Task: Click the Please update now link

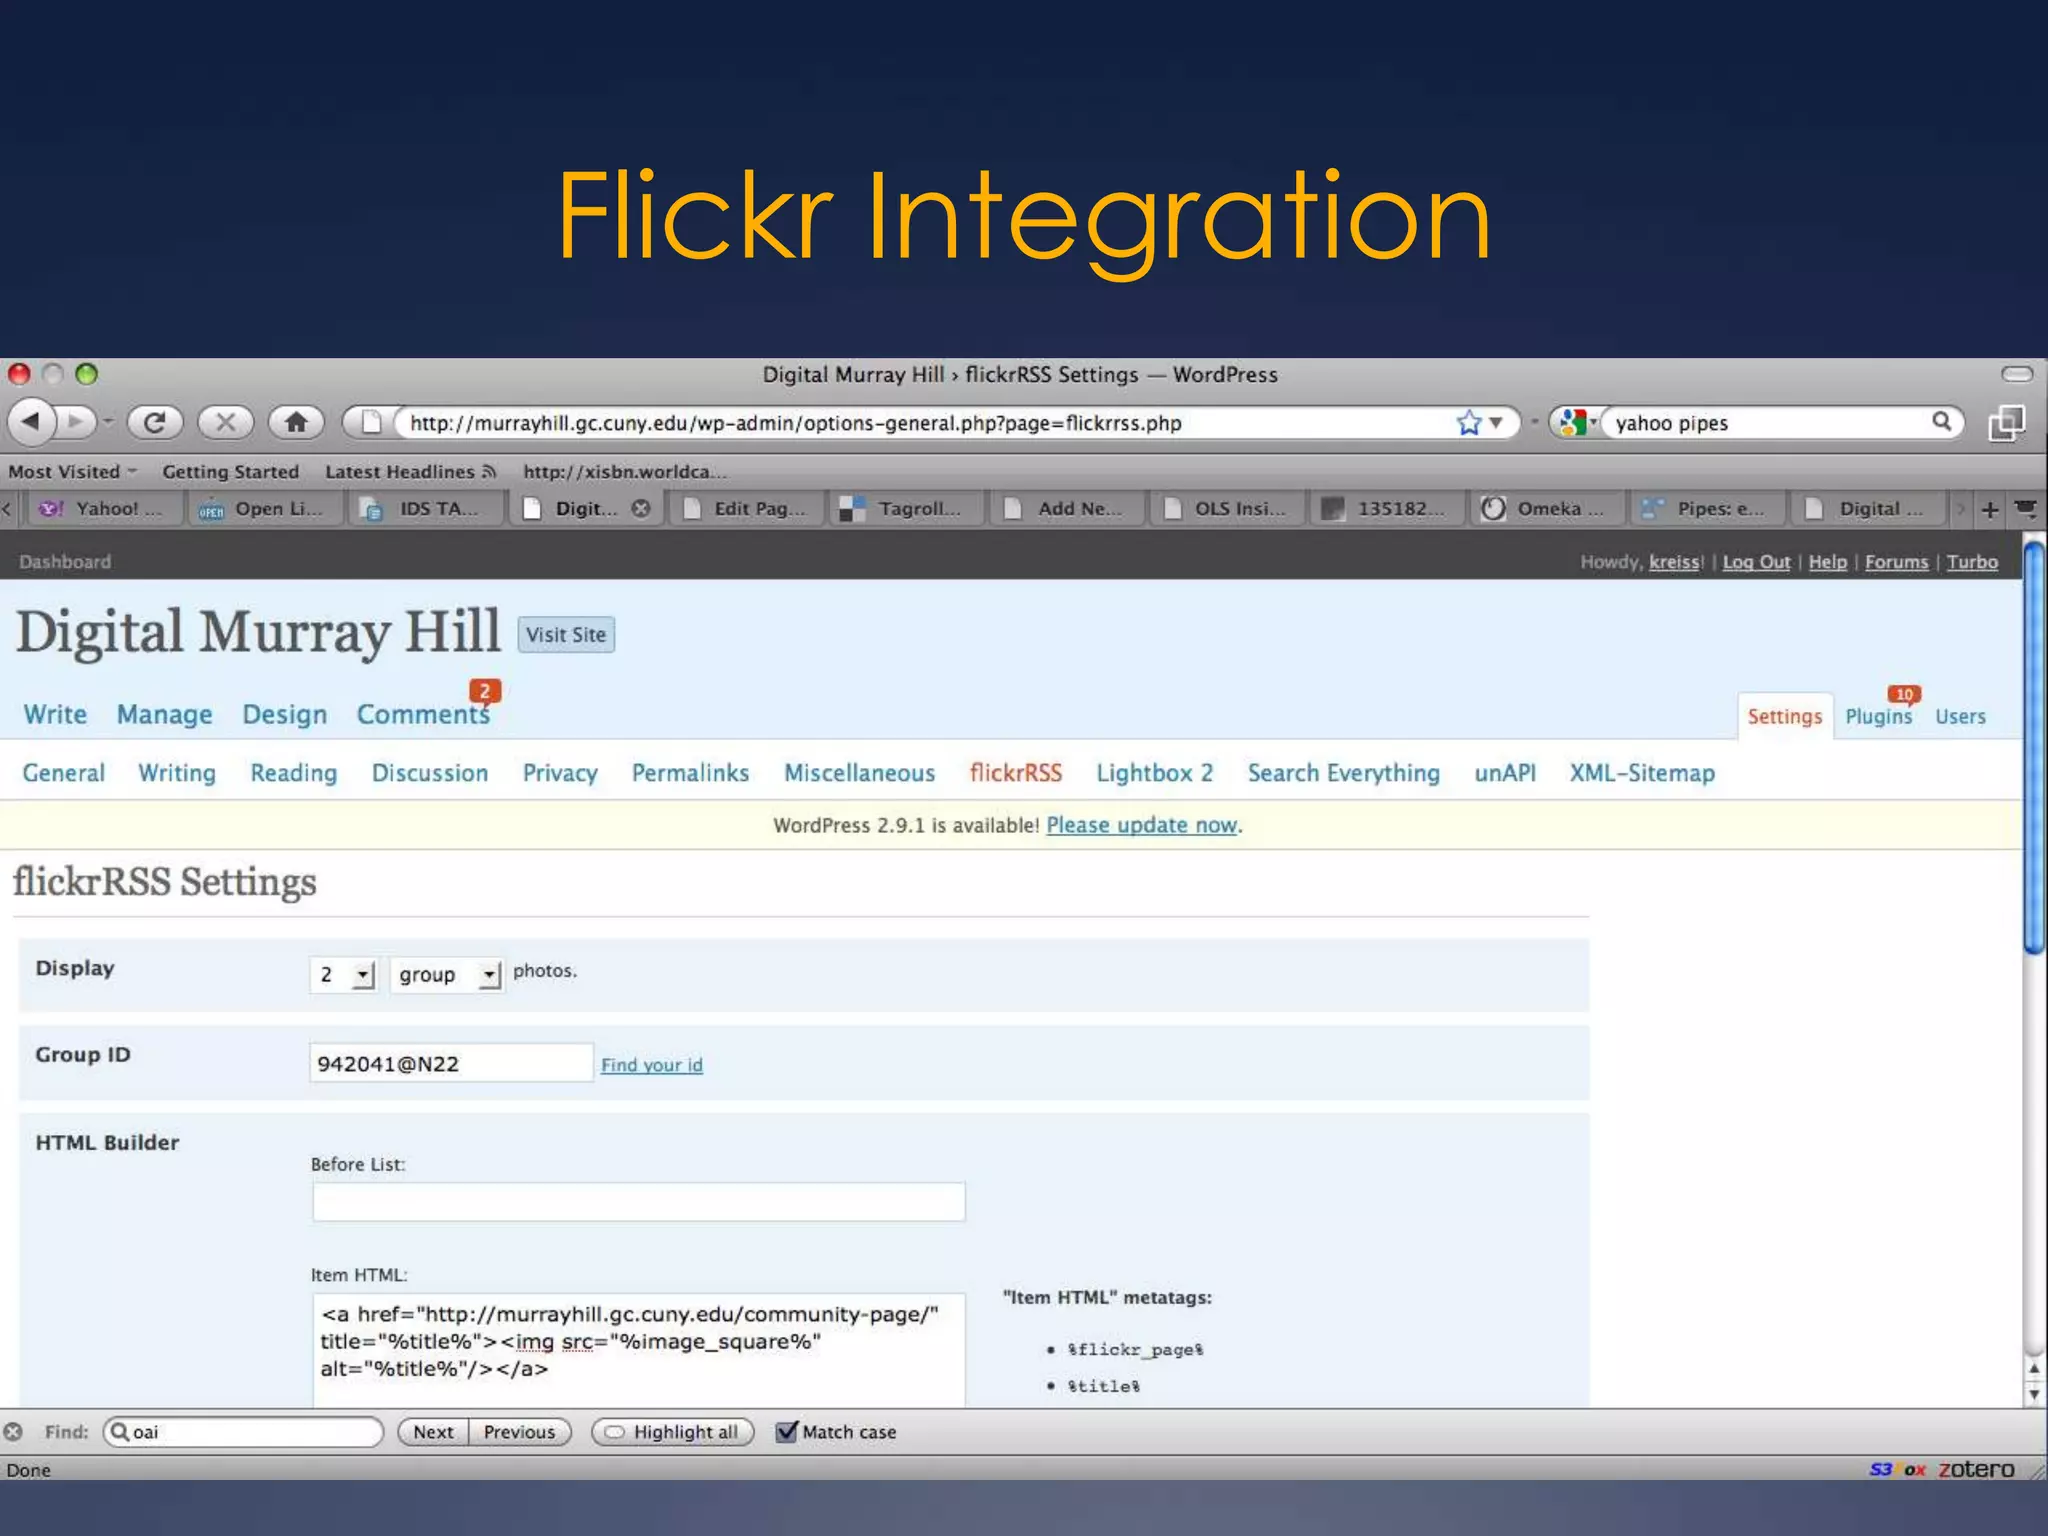Action: click(x=1141, y=825)
